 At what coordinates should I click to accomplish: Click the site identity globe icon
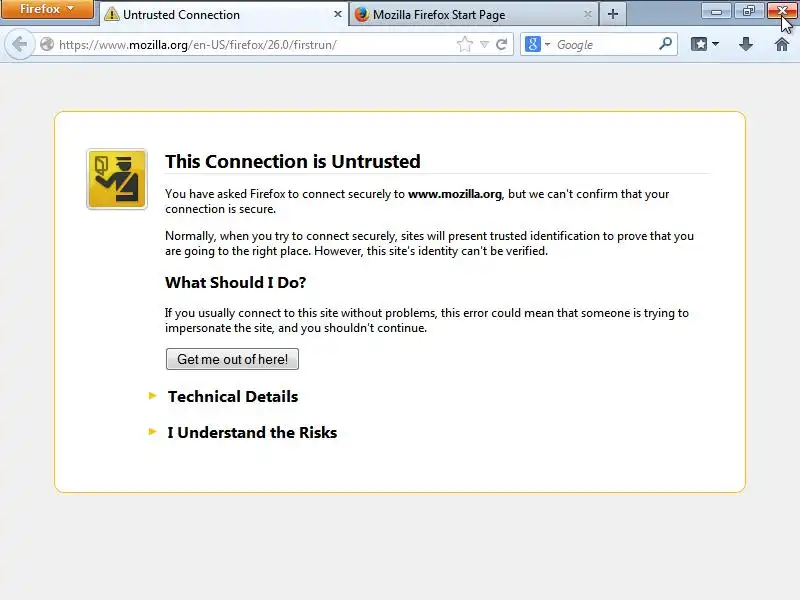point(47,44)
